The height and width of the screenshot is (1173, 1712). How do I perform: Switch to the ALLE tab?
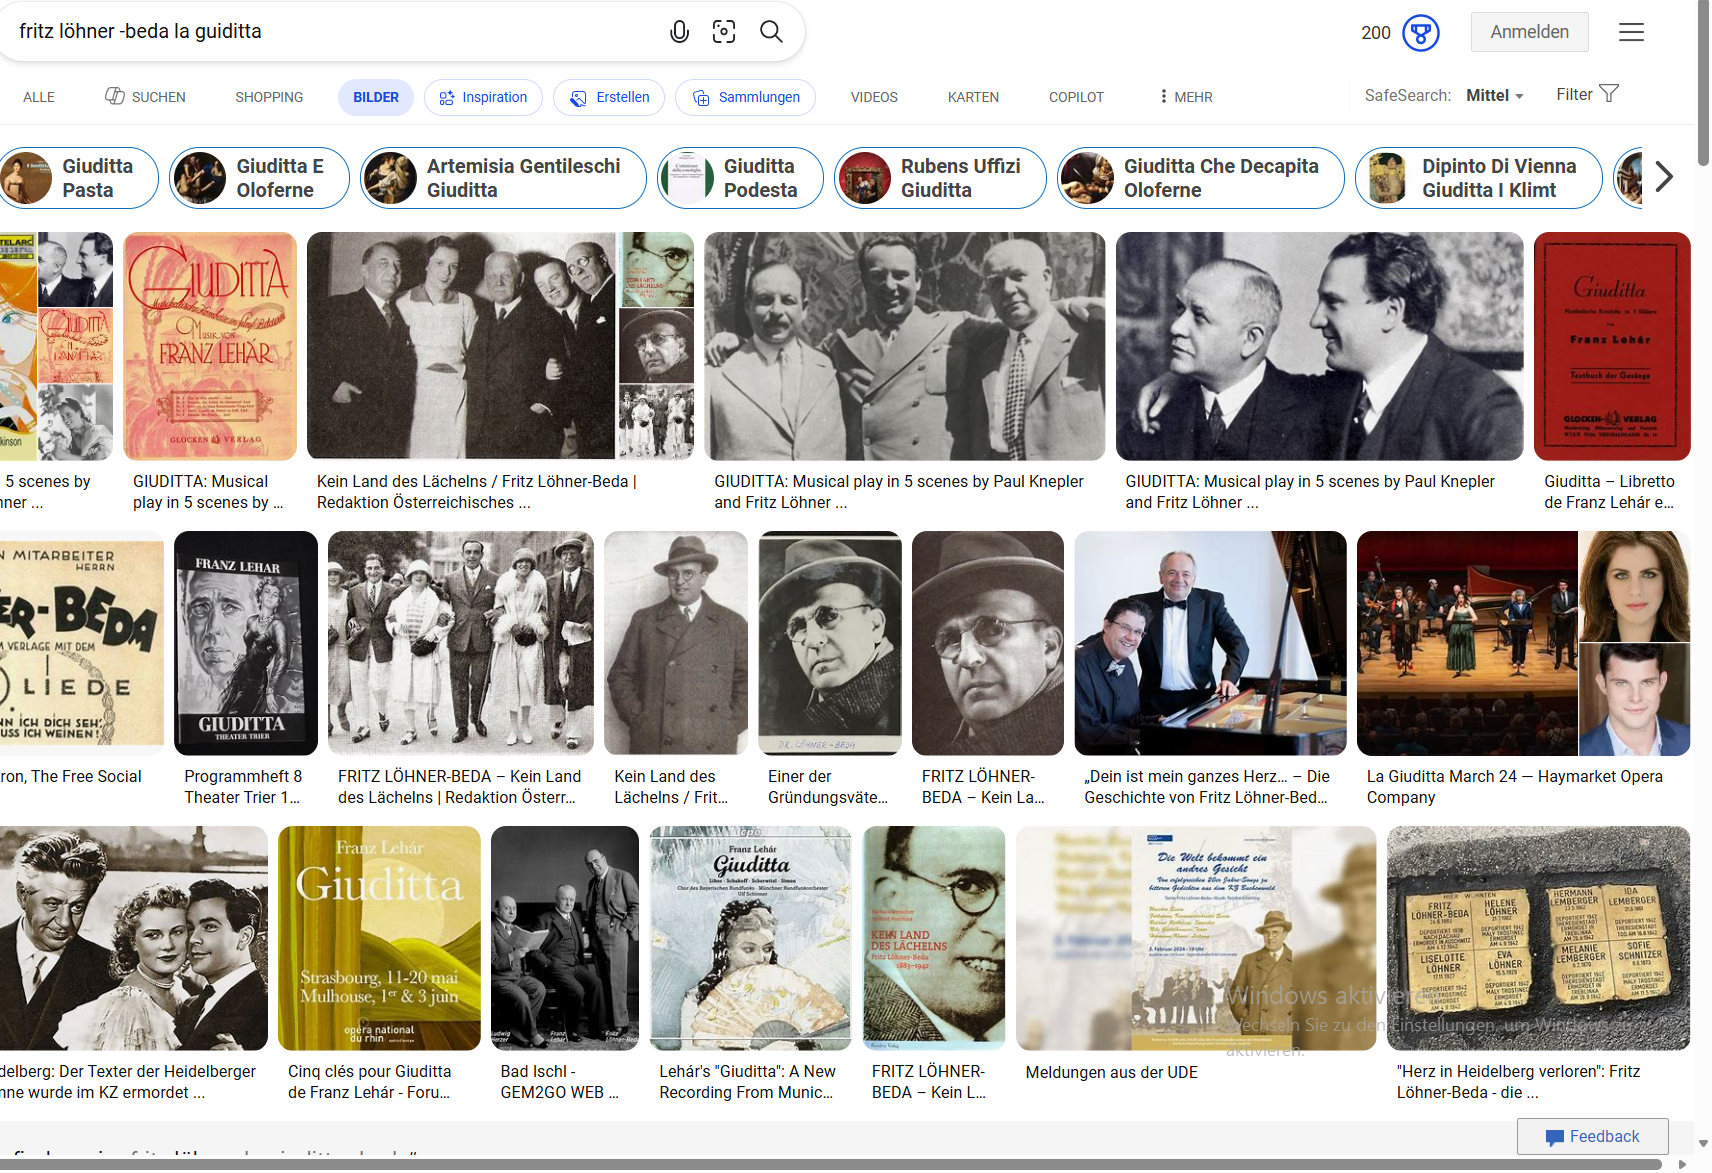(x=39, y=97)
